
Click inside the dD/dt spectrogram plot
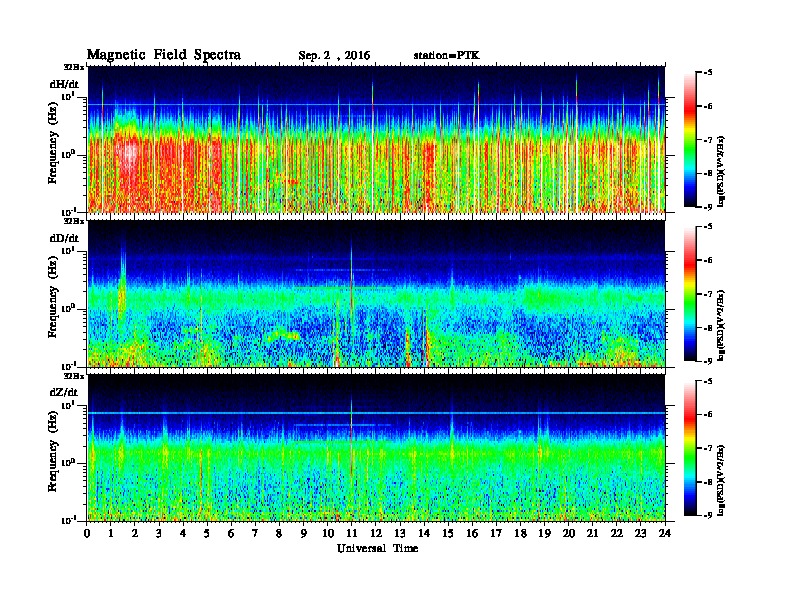point(376,293)
